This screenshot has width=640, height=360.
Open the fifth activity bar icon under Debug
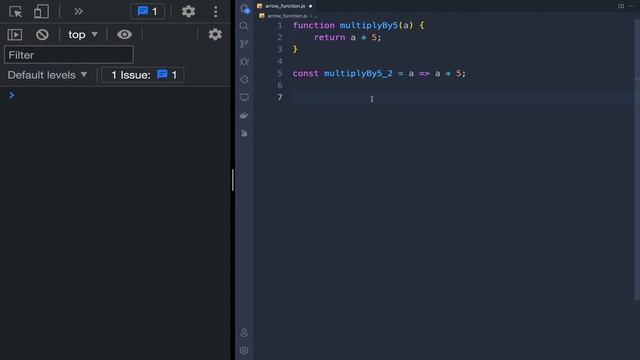point(244,80)
